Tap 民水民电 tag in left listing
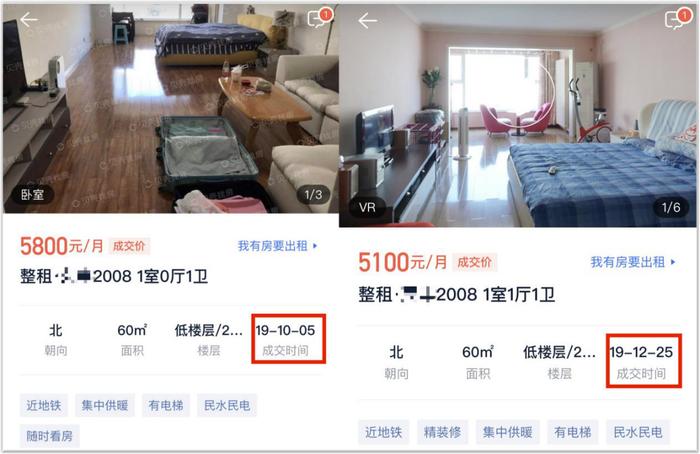The image size is (700, 454). tap(227, 405)
